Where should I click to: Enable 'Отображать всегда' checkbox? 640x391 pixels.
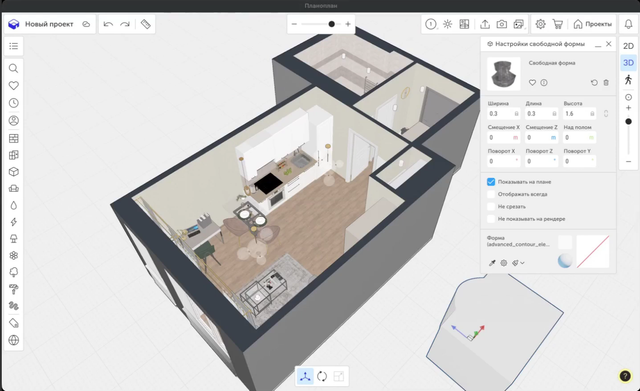tap(491, 194)
